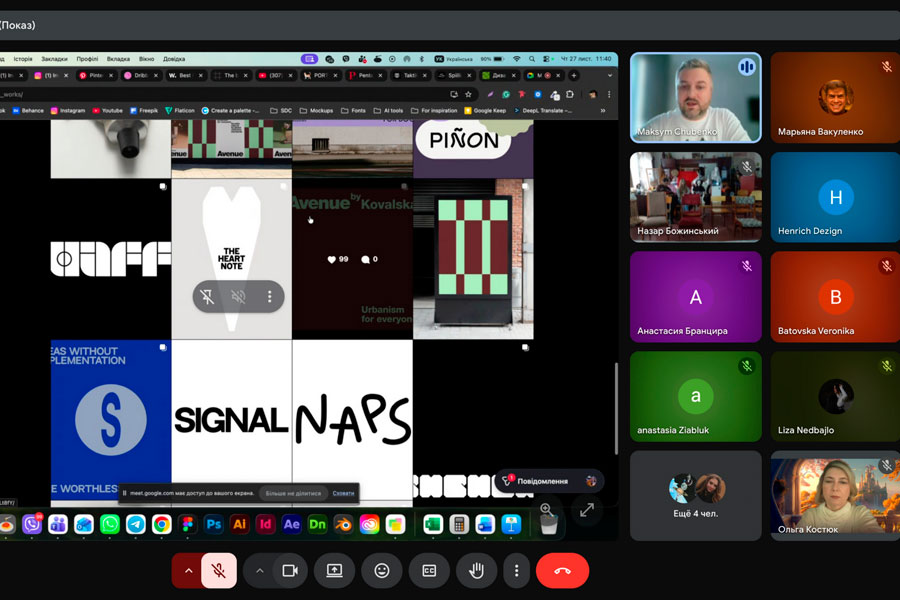The width and height of the screenshot is (900, 600).
Task: Open the 'Ещё 4 чел.' participants tile
Action: point(695,495)
